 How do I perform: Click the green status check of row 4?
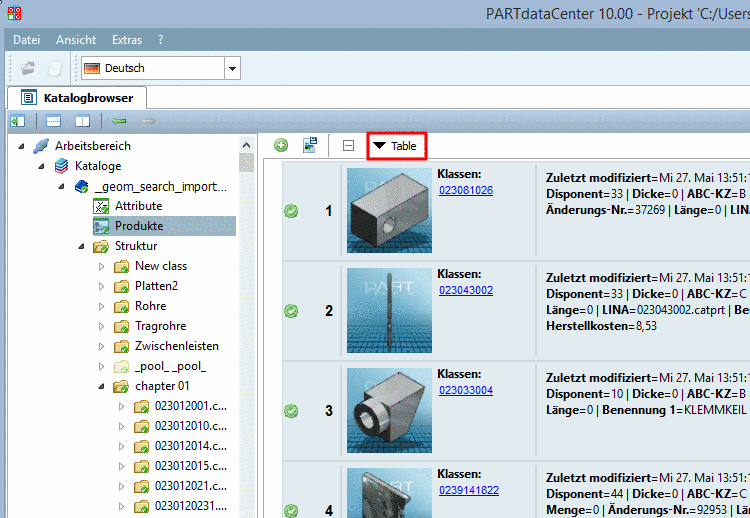[x=291, y=511]
